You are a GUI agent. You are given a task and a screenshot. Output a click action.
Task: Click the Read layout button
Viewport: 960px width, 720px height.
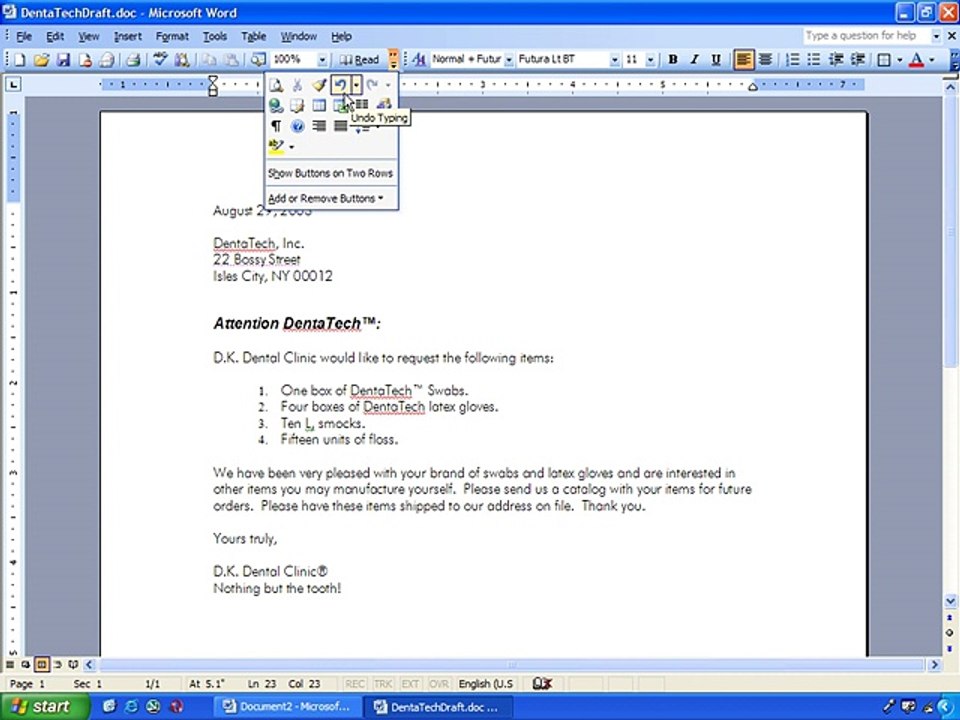pos(360,59)
